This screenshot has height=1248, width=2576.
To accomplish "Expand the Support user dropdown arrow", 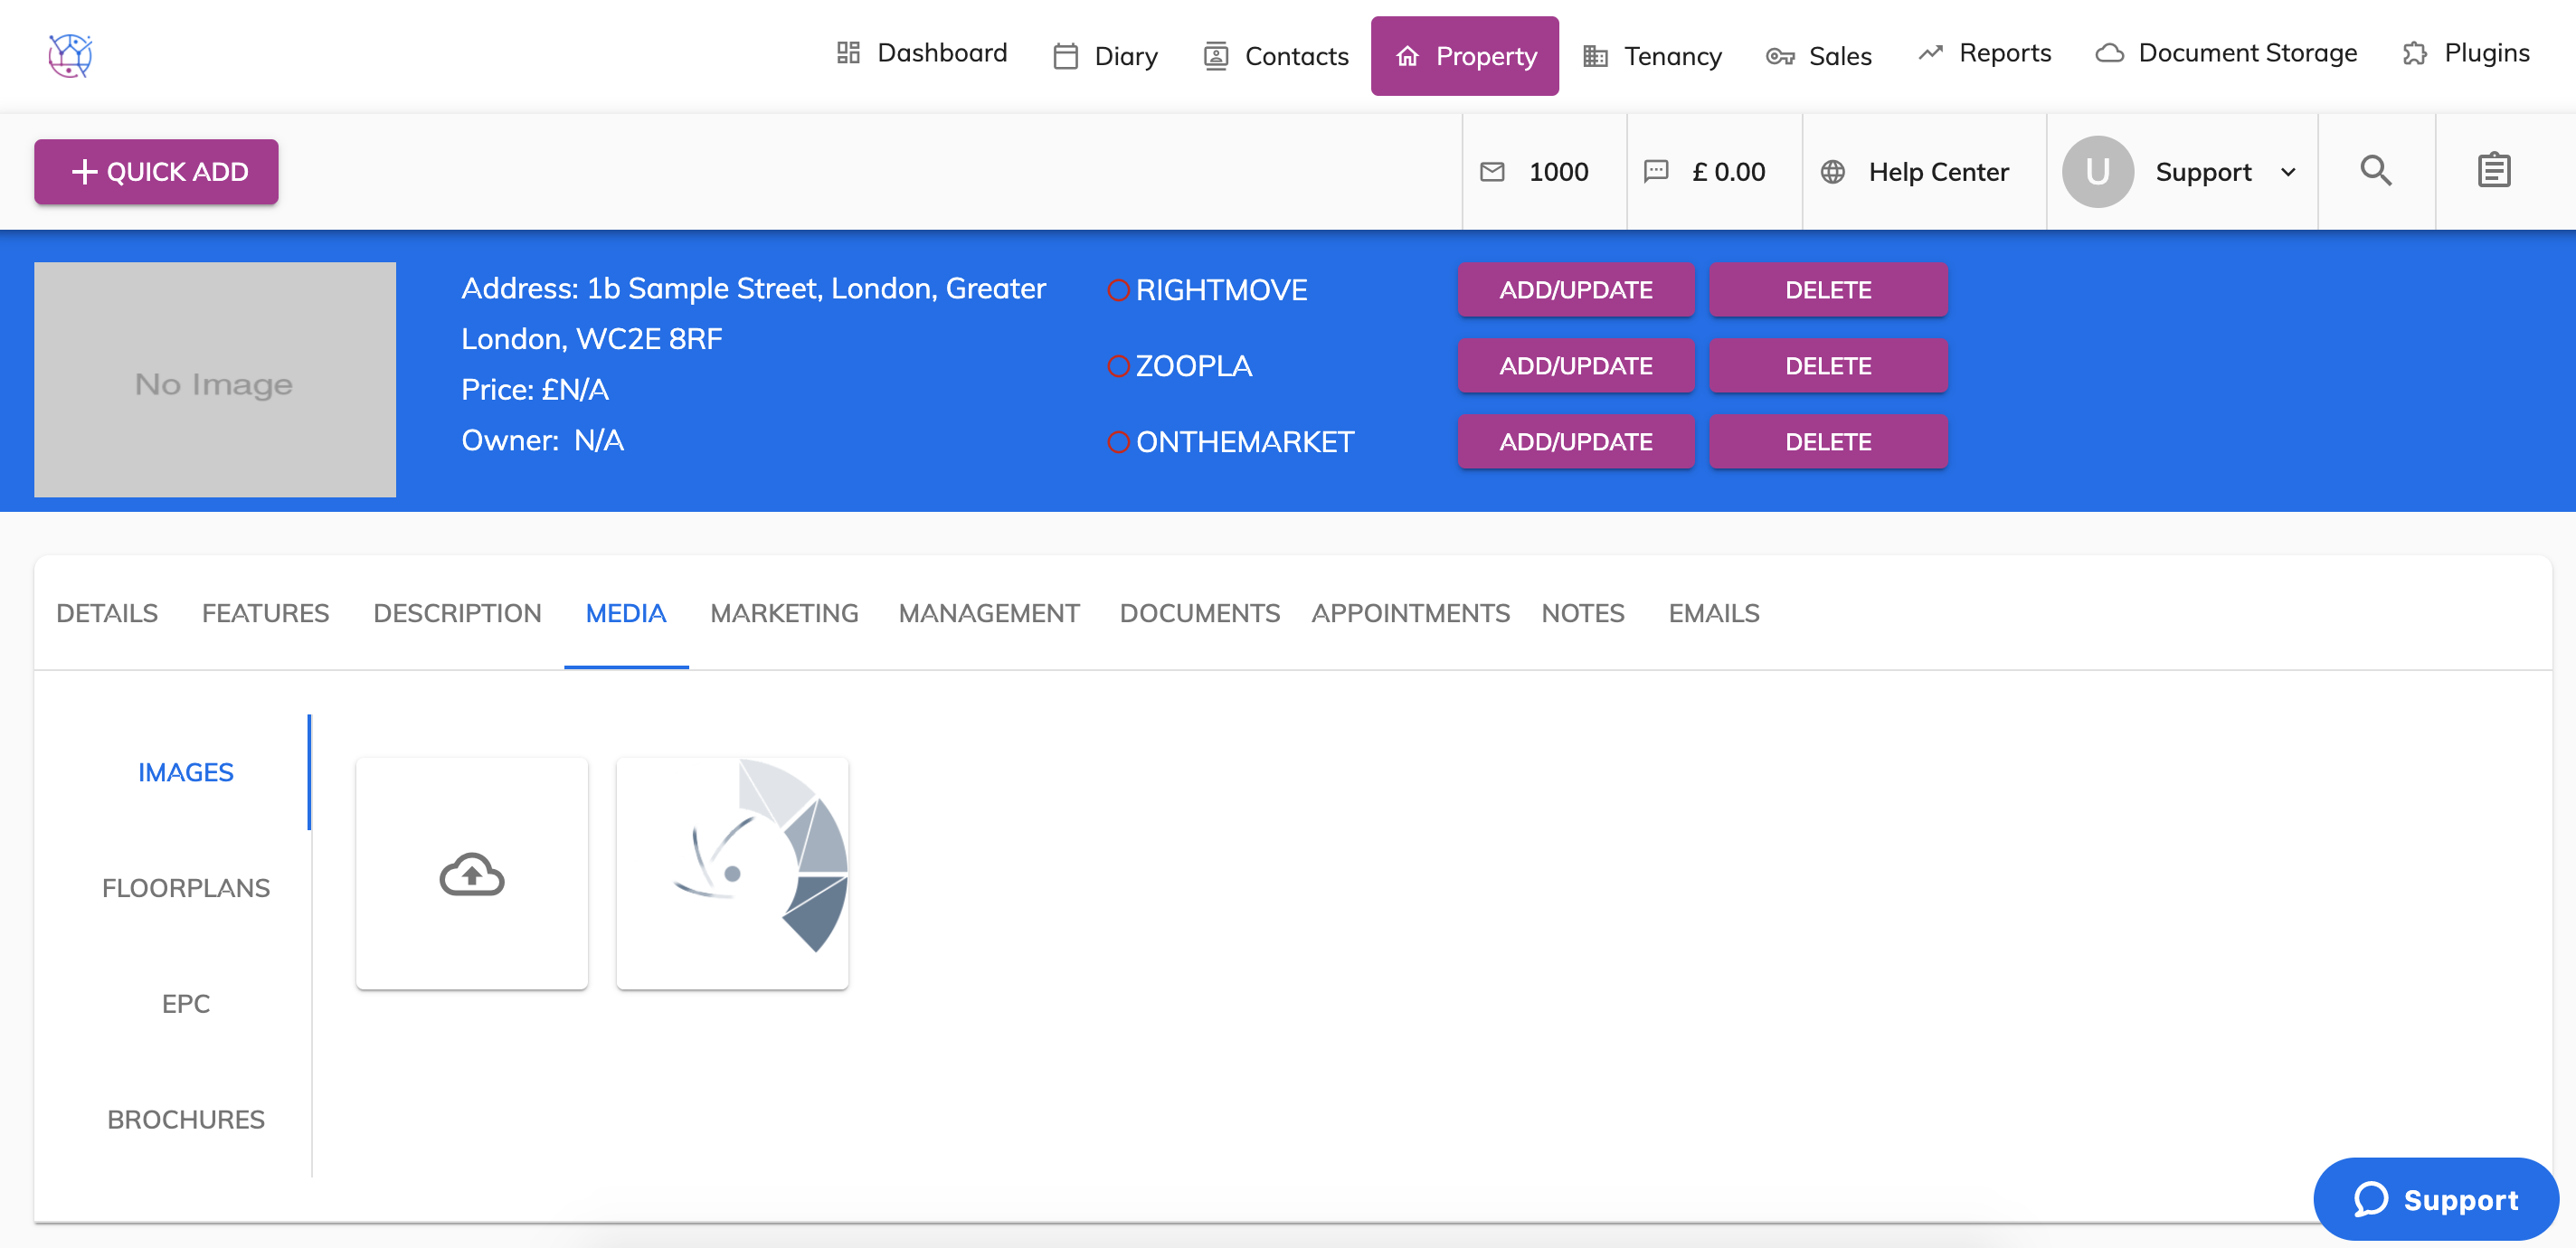I will point(2288,172).
